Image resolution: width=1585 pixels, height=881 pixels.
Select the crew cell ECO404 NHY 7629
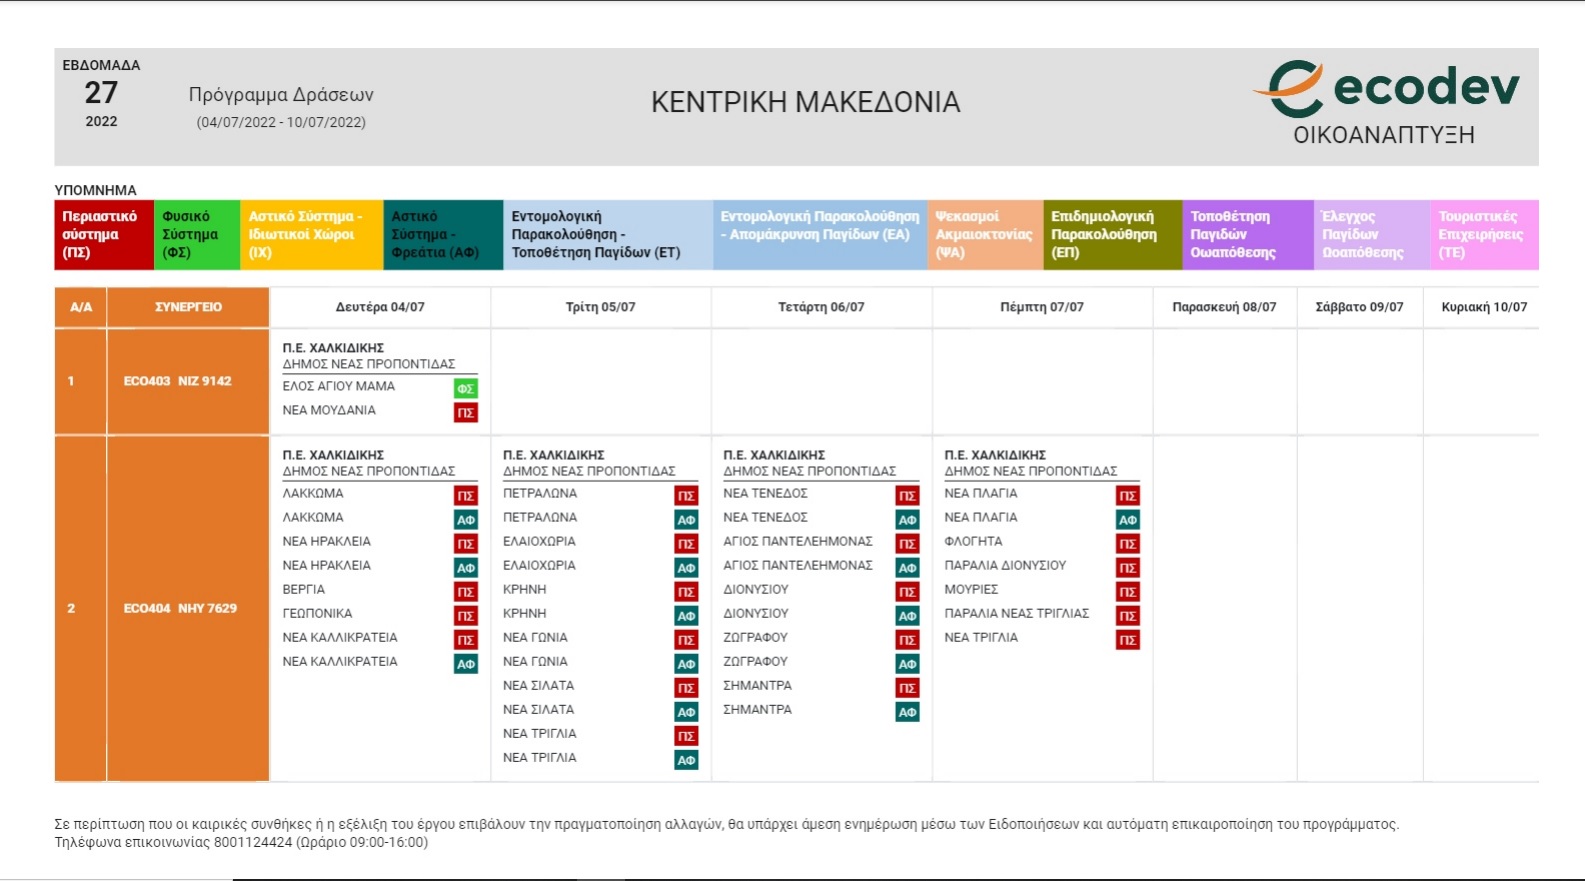(180, 608)
